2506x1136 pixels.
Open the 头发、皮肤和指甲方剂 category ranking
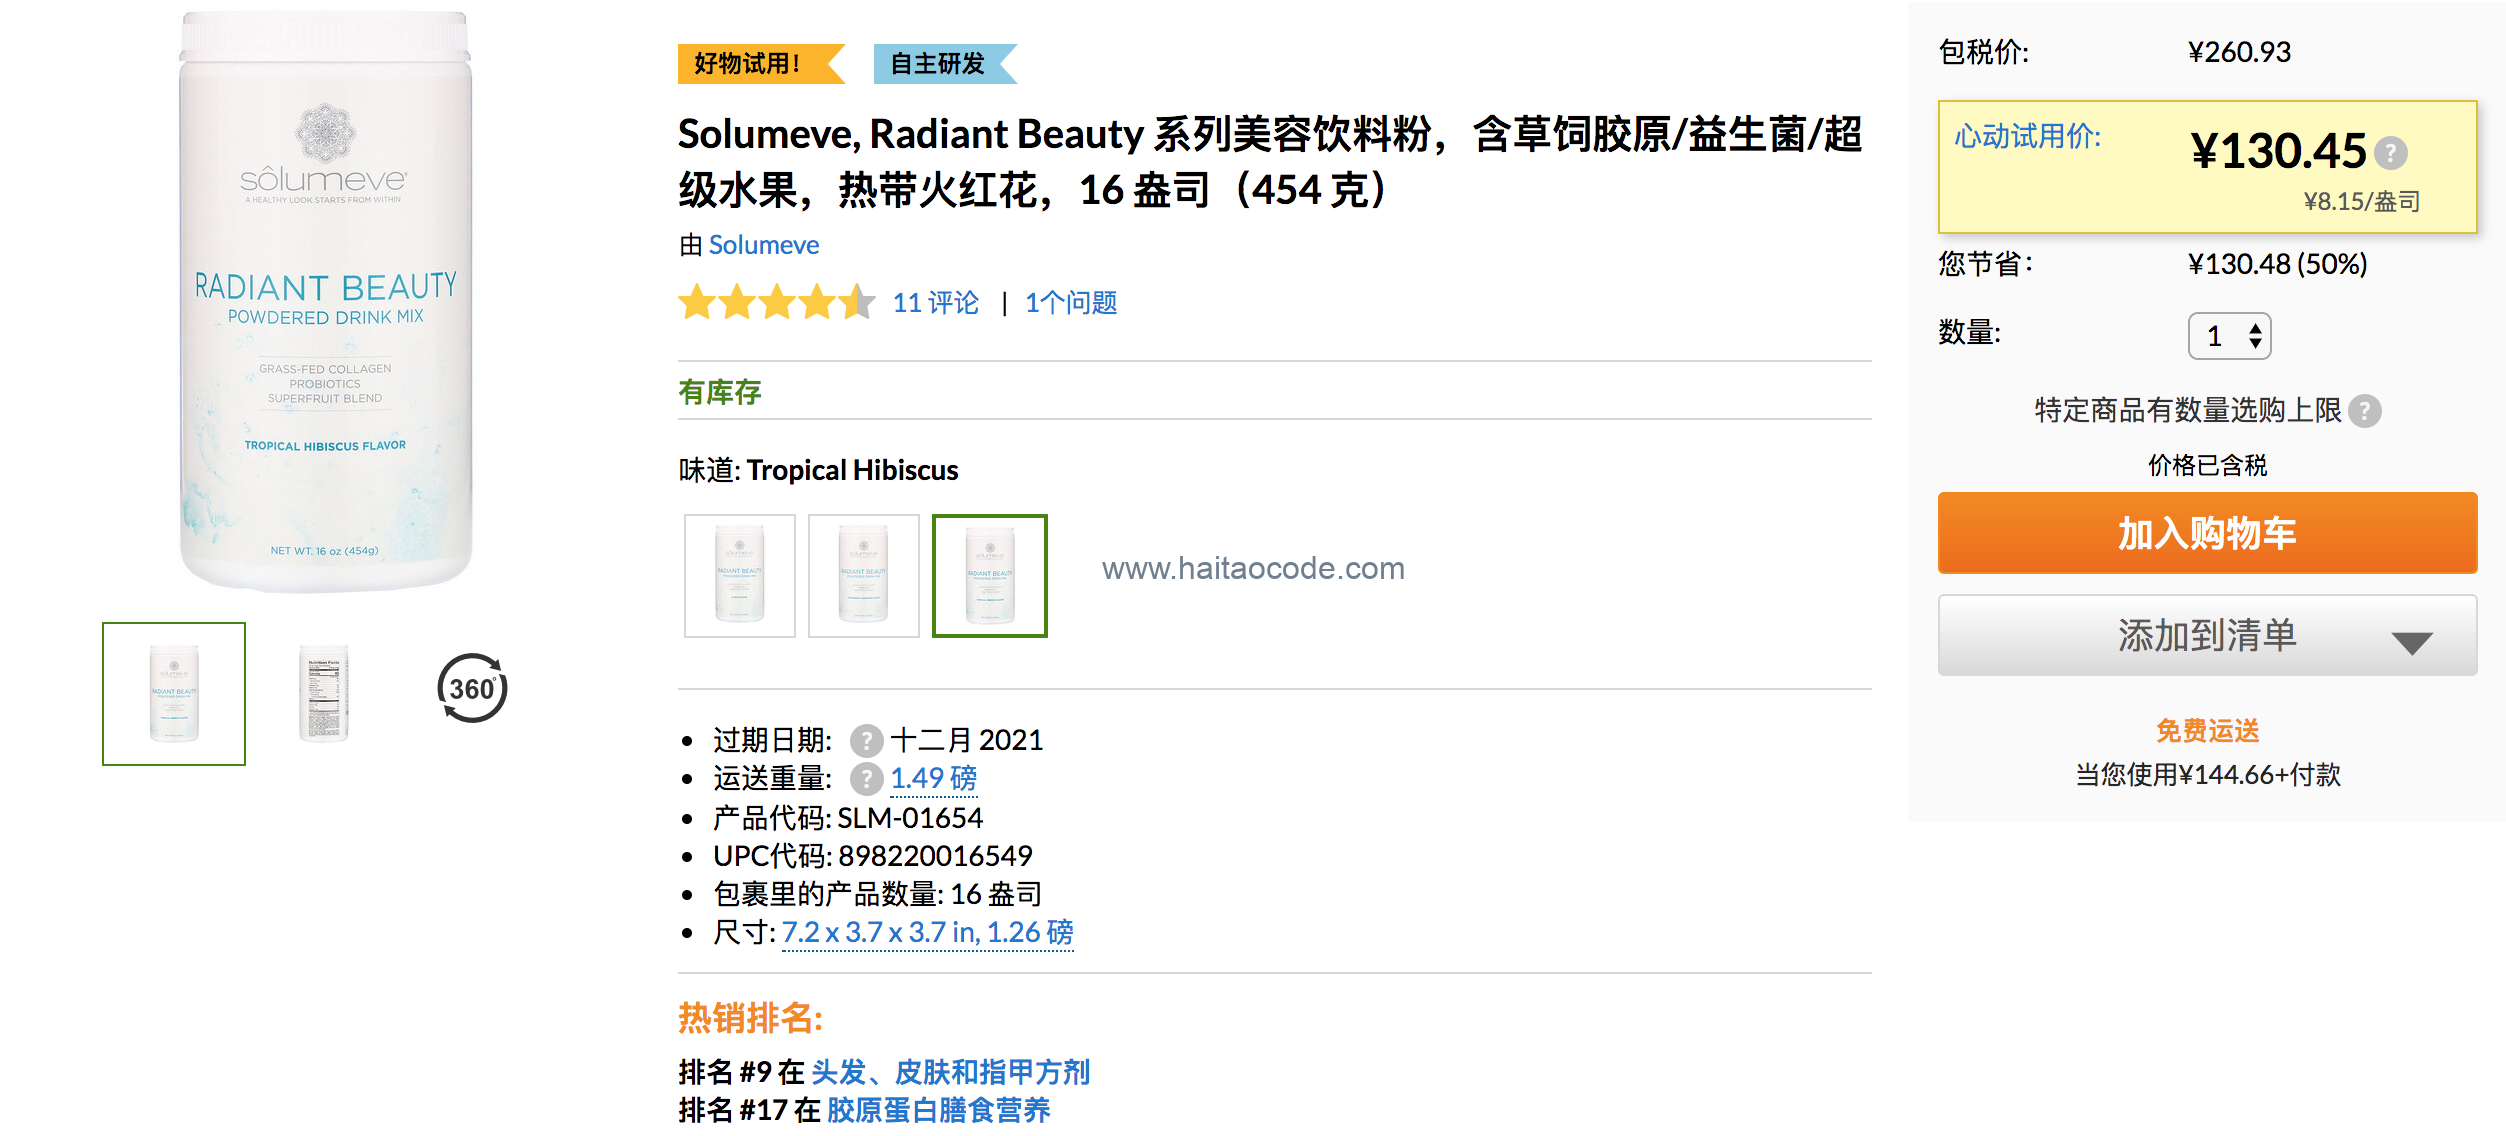pos(950,1072)
